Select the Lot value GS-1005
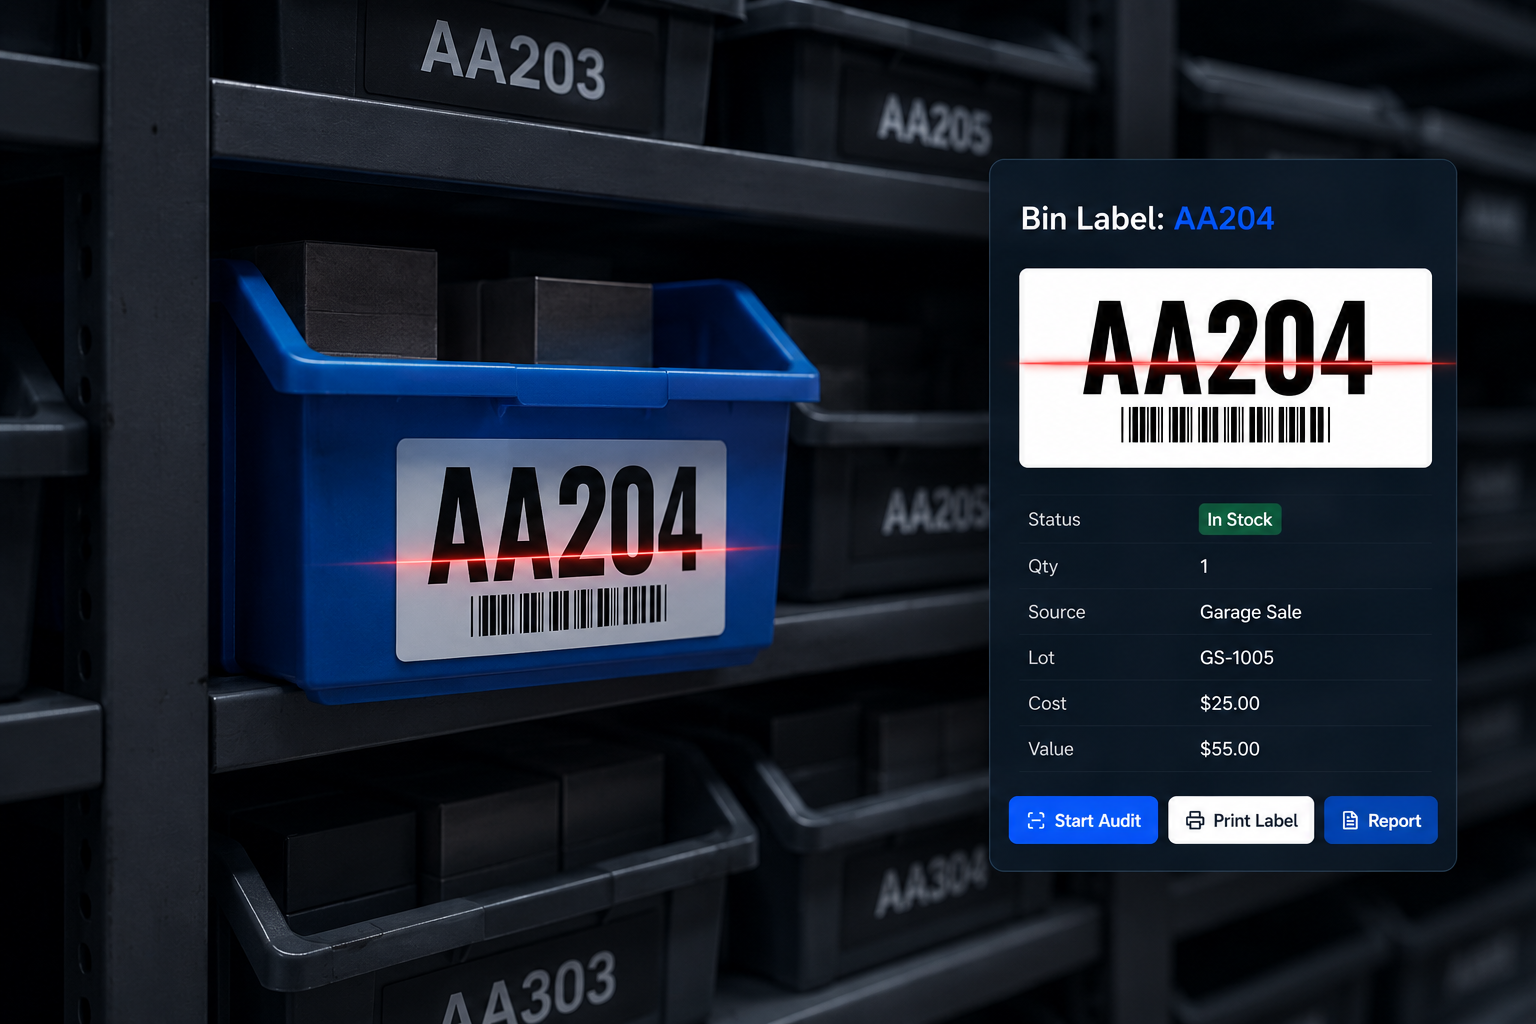 (x=1237, y=658)
